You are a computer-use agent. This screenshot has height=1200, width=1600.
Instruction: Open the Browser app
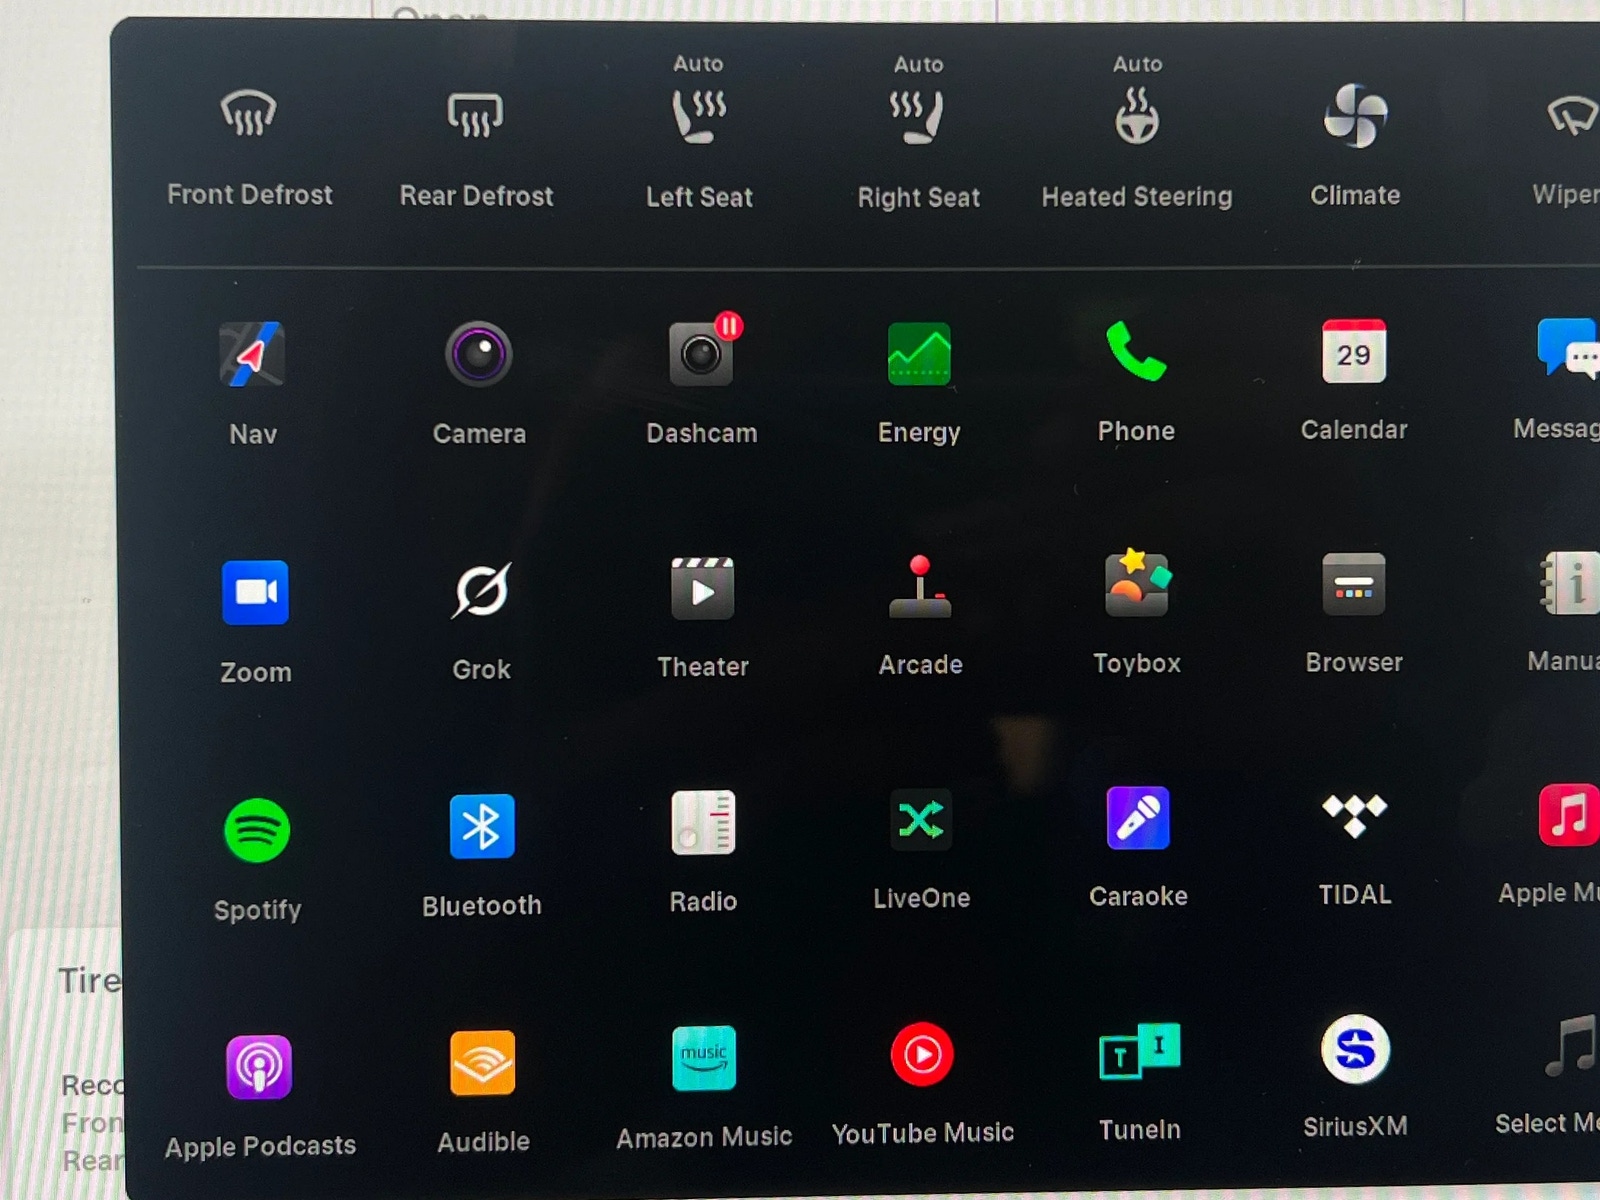[1354, 585]
